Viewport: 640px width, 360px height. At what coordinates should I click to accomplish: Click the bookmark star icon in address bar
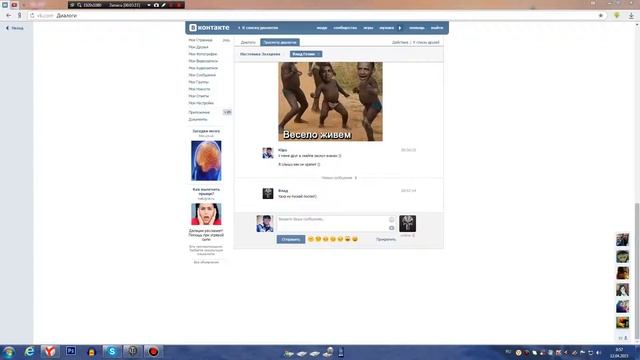pos(600,16)
